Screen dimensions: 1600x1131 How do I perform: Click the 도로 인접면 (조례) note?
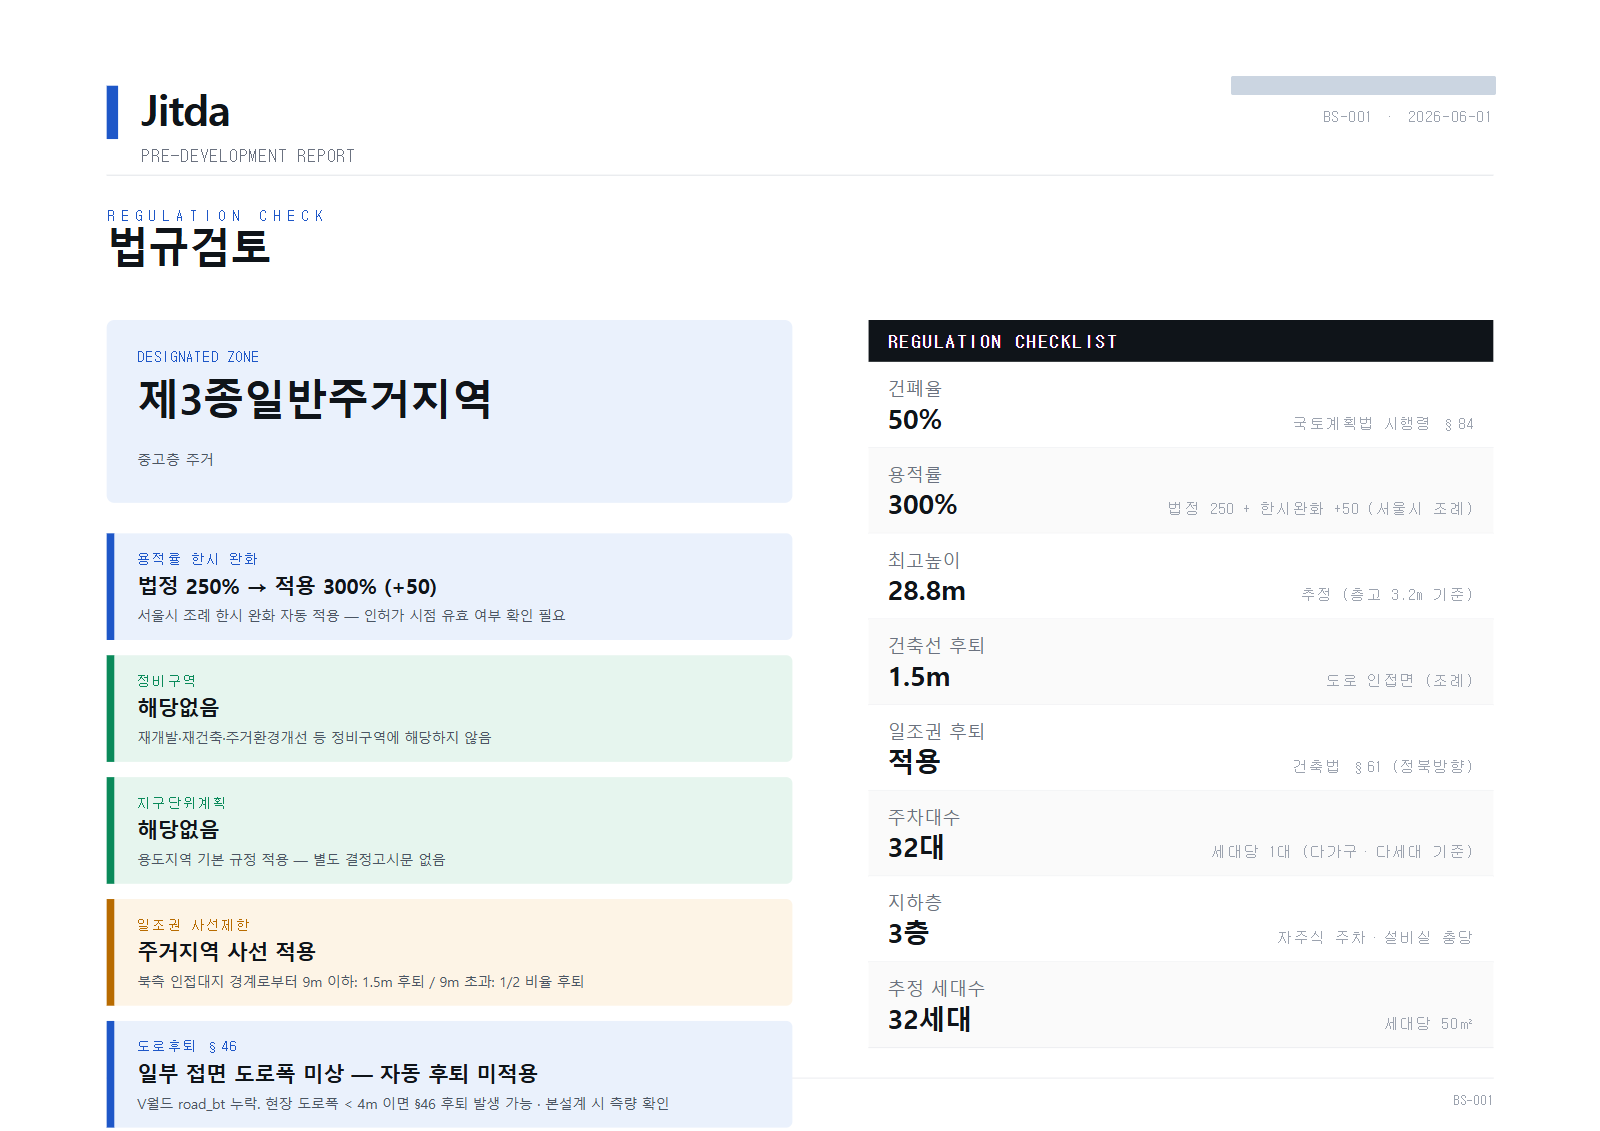pyautogui.click(x=1400, y=681)
